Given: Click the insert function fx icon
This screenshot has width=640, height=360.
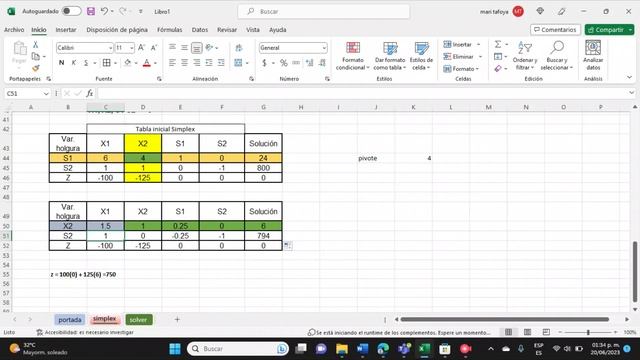Looking at the screenshot, I should 89,93.
